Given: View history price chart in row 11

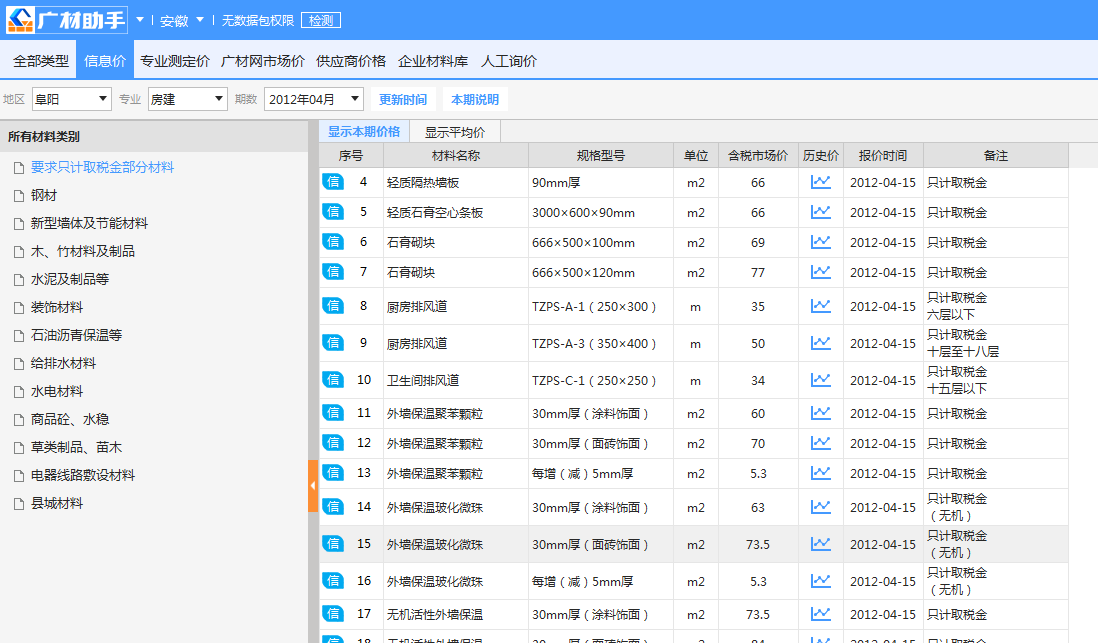Looking at the screenshot, I should point(820,413).
